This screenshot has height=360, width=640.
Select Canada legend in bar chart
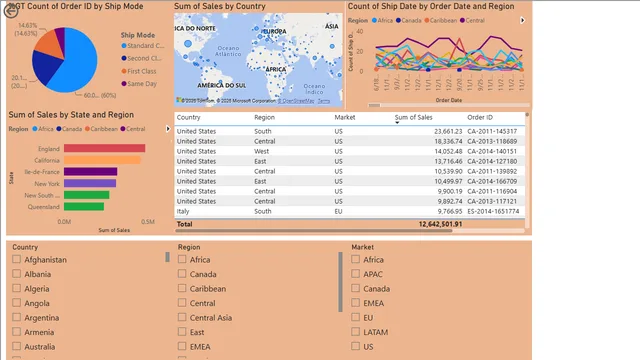tap(69, 129)
